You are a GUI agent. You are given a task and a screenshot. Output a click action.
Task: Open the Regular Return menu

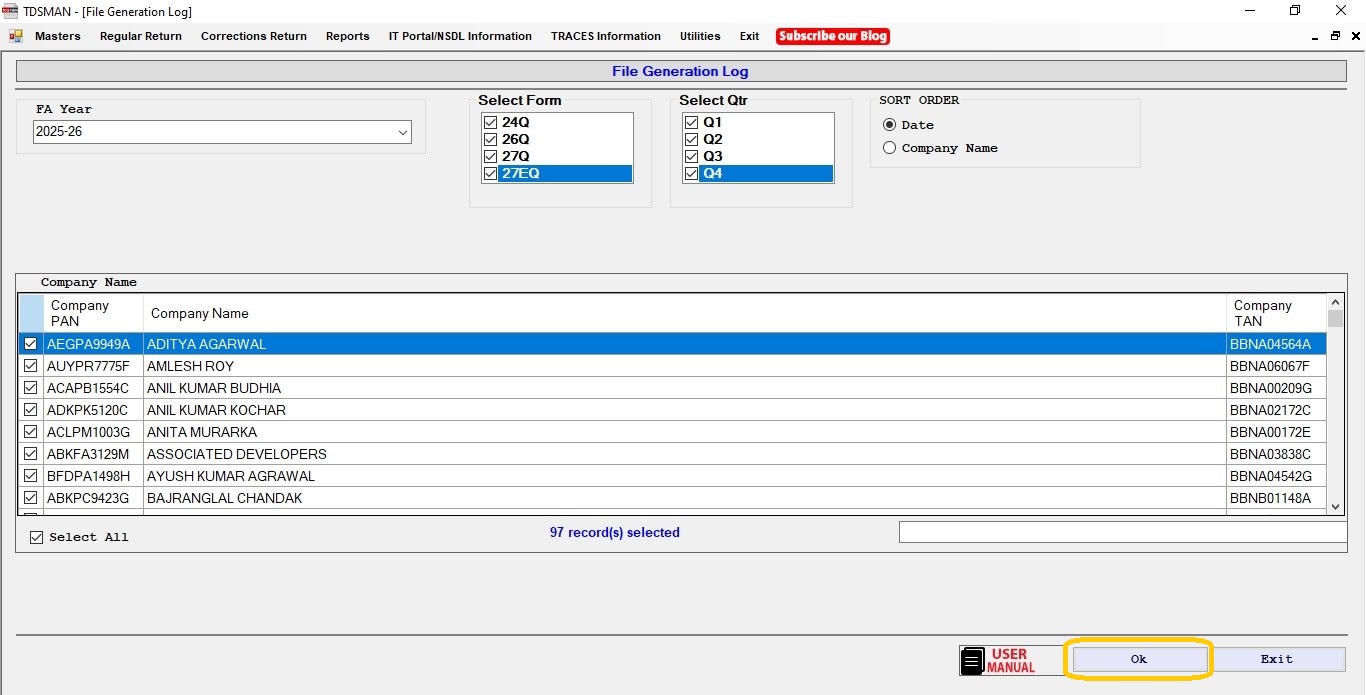tap(141, 36)
